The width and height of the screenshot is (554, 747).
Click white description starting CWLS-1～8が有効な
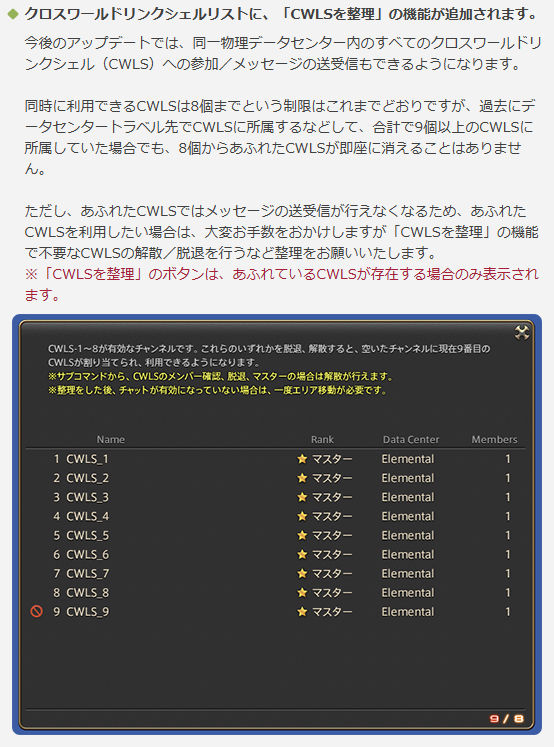click(269, 355)
